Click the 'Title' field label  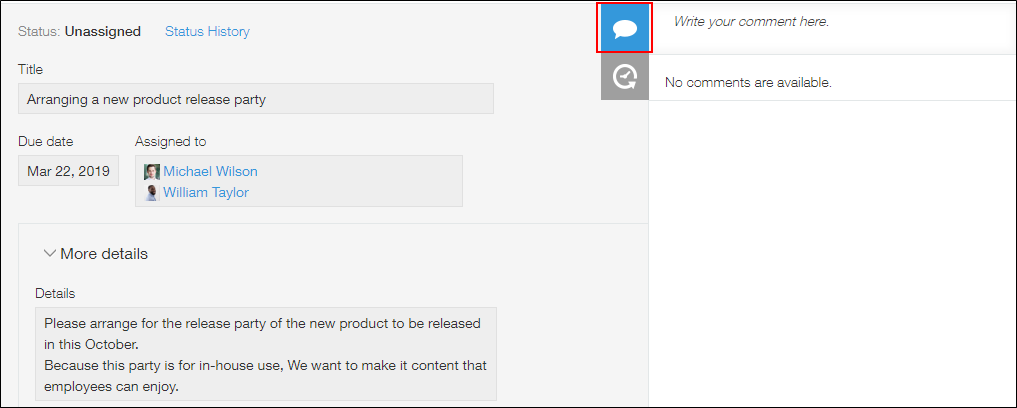(x=31, y=70)
